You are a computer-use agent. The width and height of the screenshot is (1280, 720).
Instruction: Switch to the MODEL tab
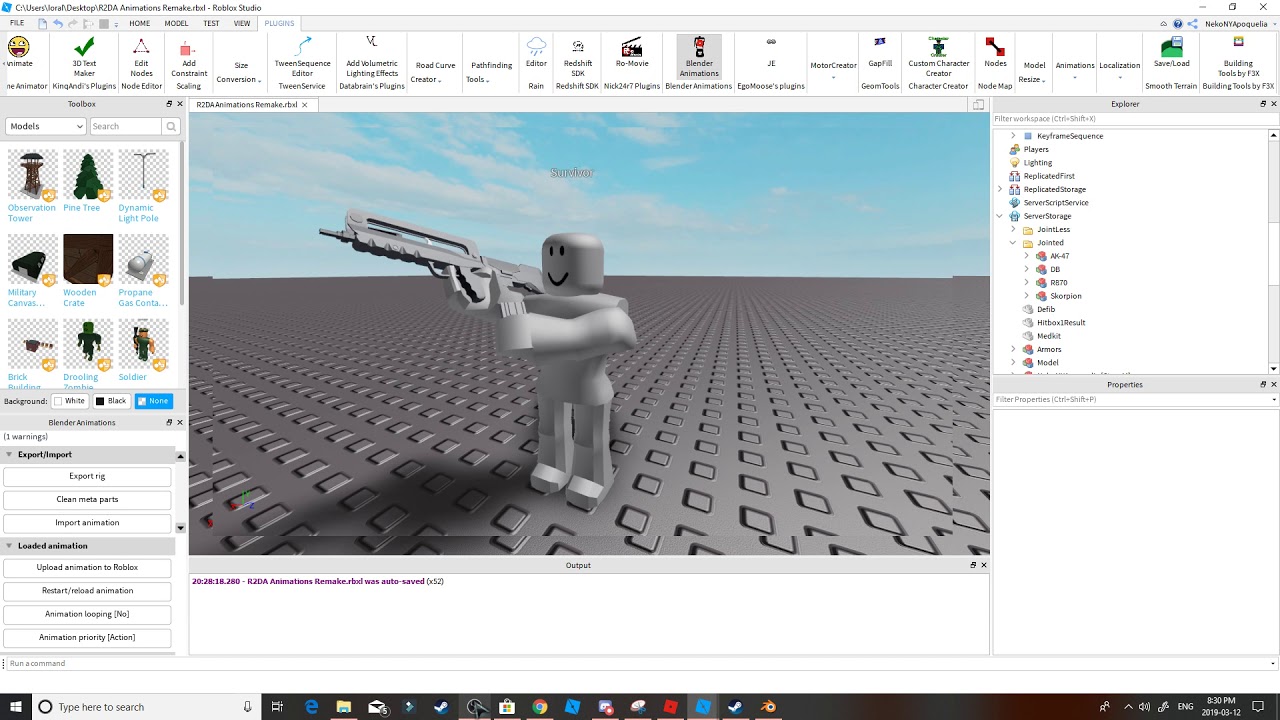[176, 23]
